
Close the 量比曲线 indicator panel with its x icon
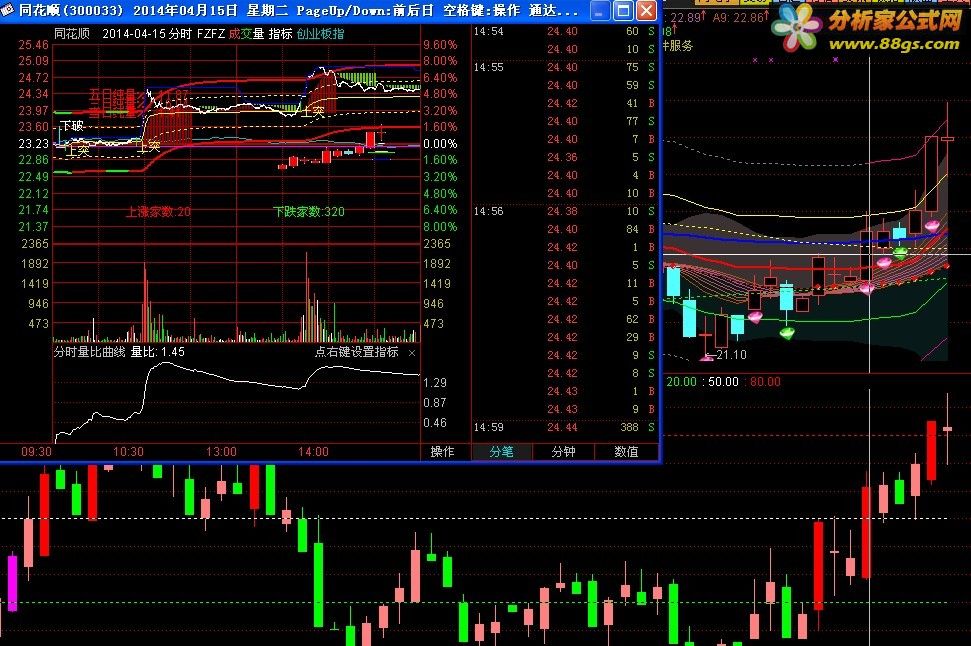click(x=412, y=353)
